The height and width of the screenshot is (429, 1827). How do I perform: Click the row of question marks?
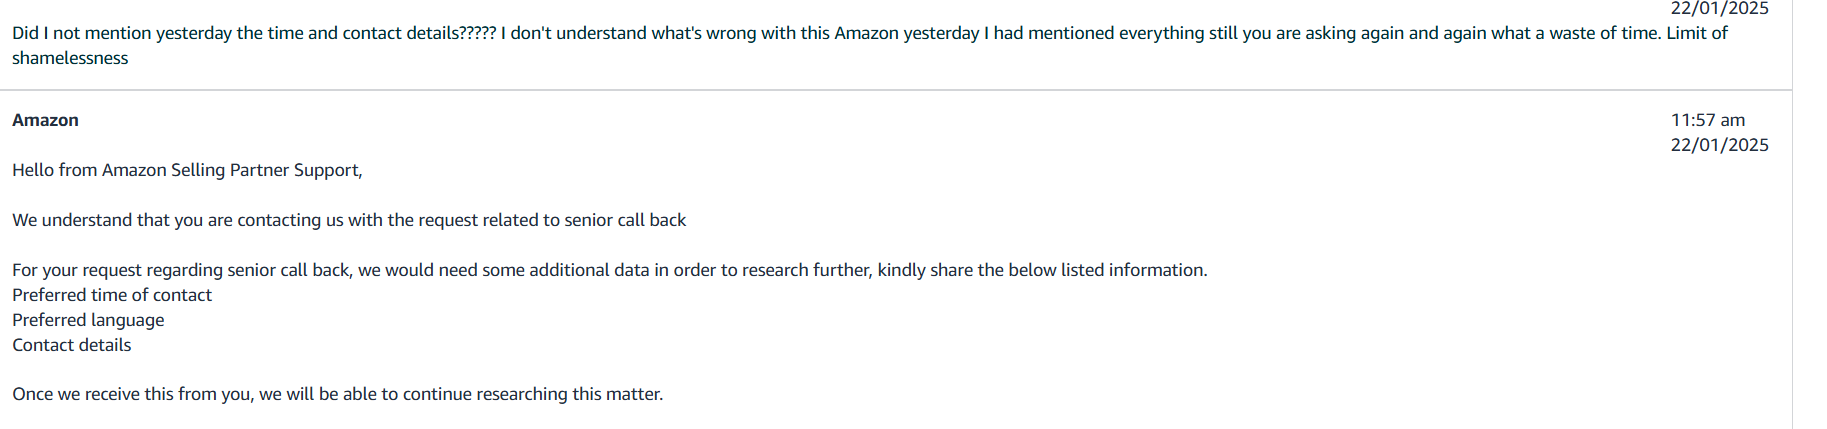(477, 33)
